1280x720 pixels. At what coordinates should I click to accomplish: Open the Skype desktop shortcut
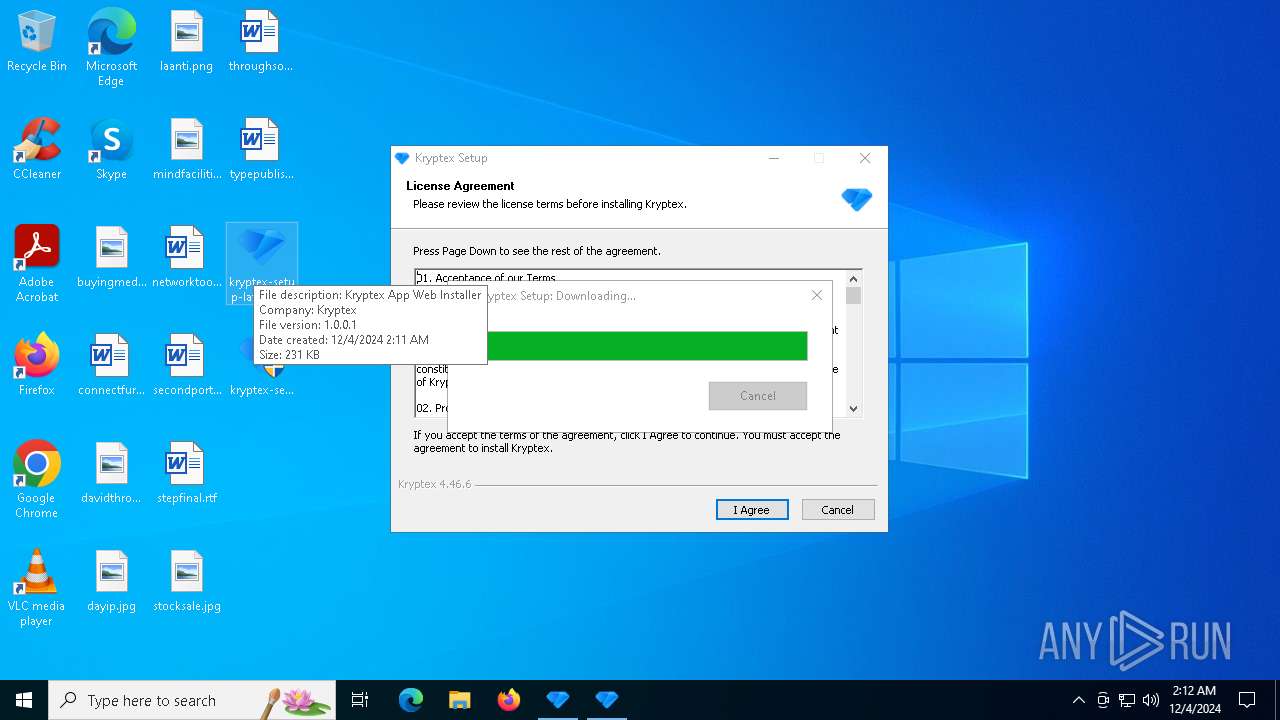(111, 150)
